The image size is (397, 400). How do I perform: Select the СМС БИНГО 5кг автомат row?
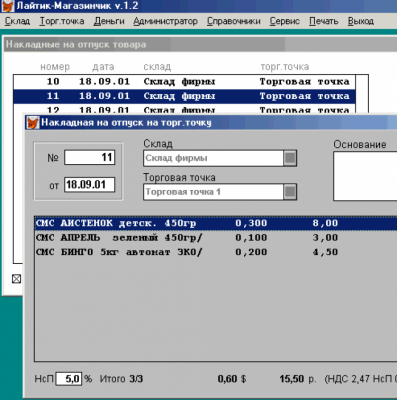coord(216,252)
